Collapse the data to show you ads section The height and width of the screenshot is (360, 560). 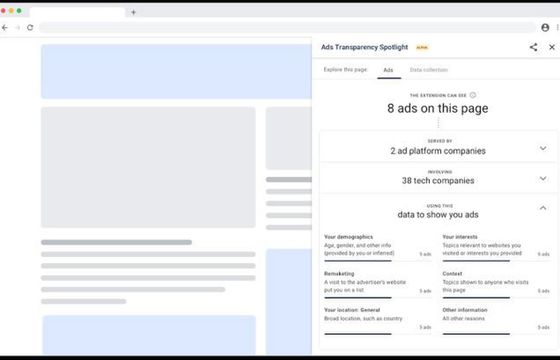click(543, 208)
